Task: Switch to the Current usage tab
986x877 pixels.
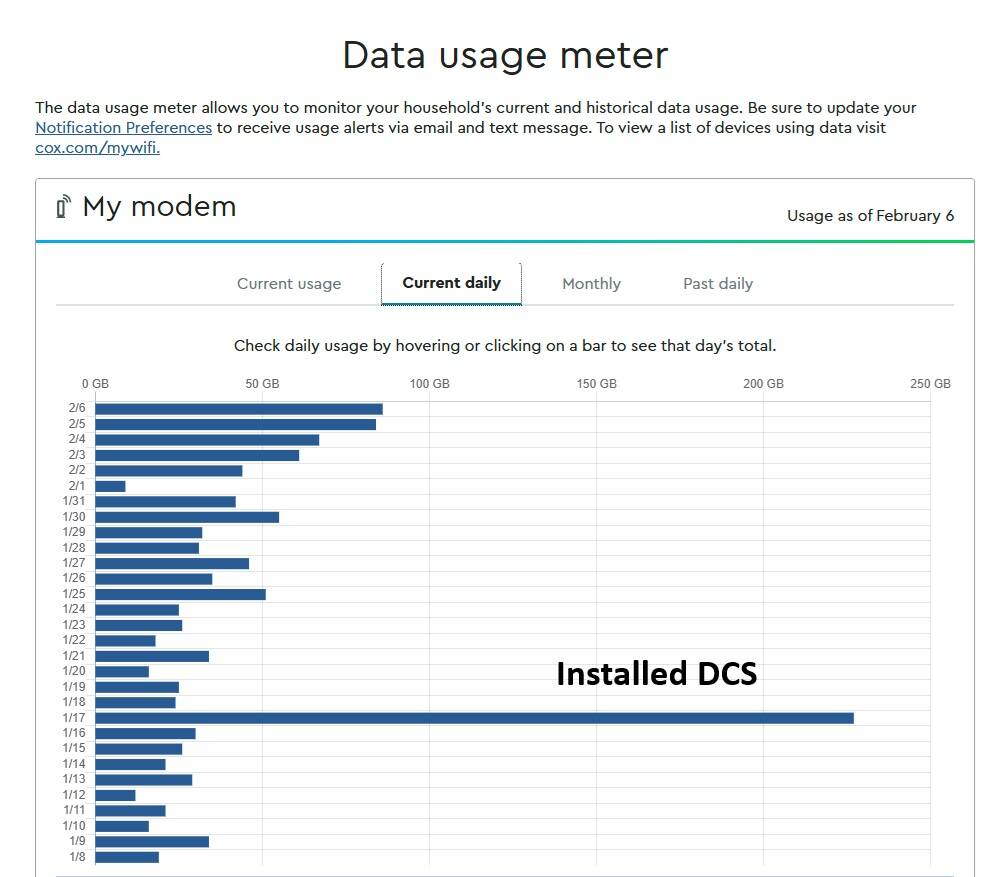Action: [x=289, y=284]
